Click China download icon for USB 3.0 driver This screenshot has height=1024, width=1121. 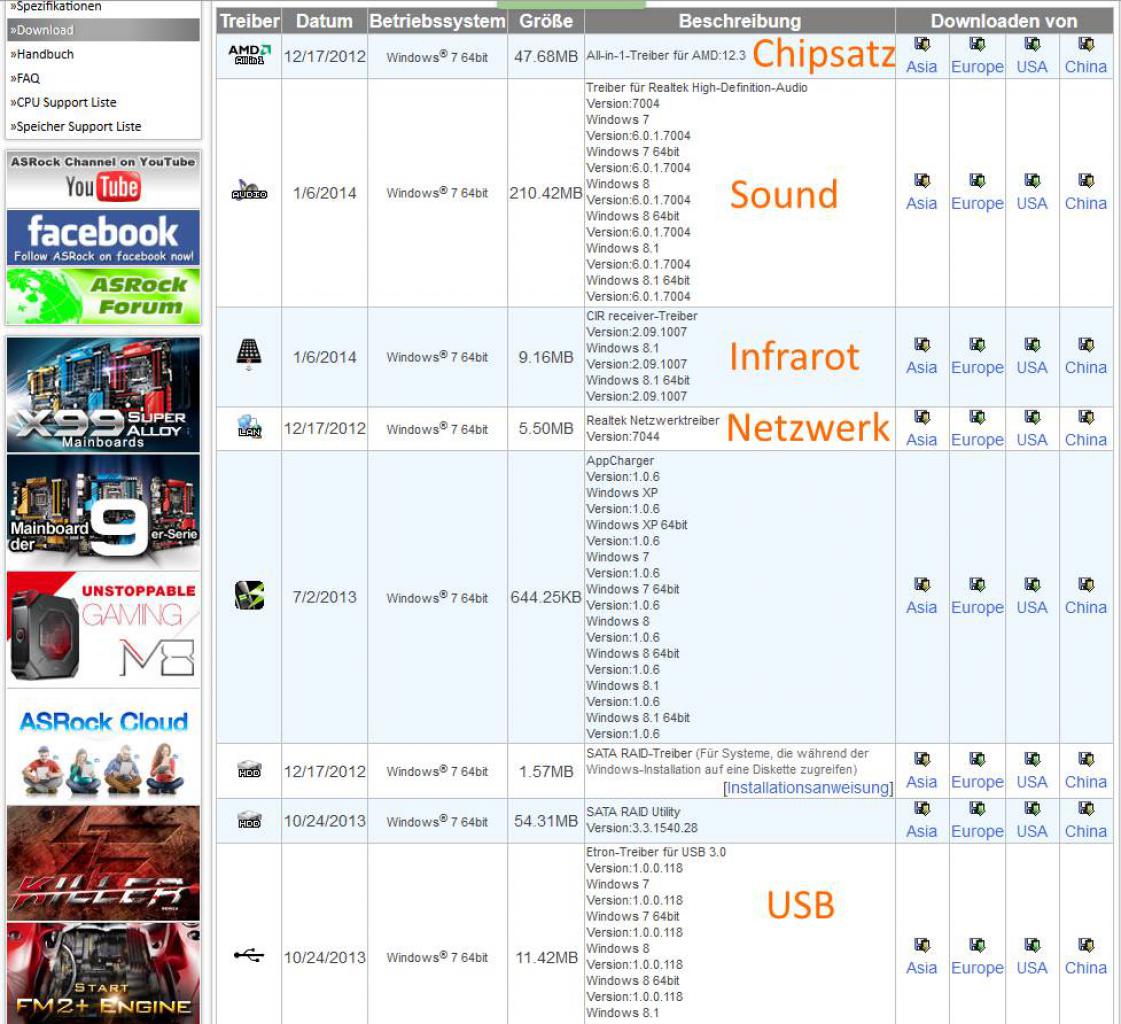point(1087,945)
